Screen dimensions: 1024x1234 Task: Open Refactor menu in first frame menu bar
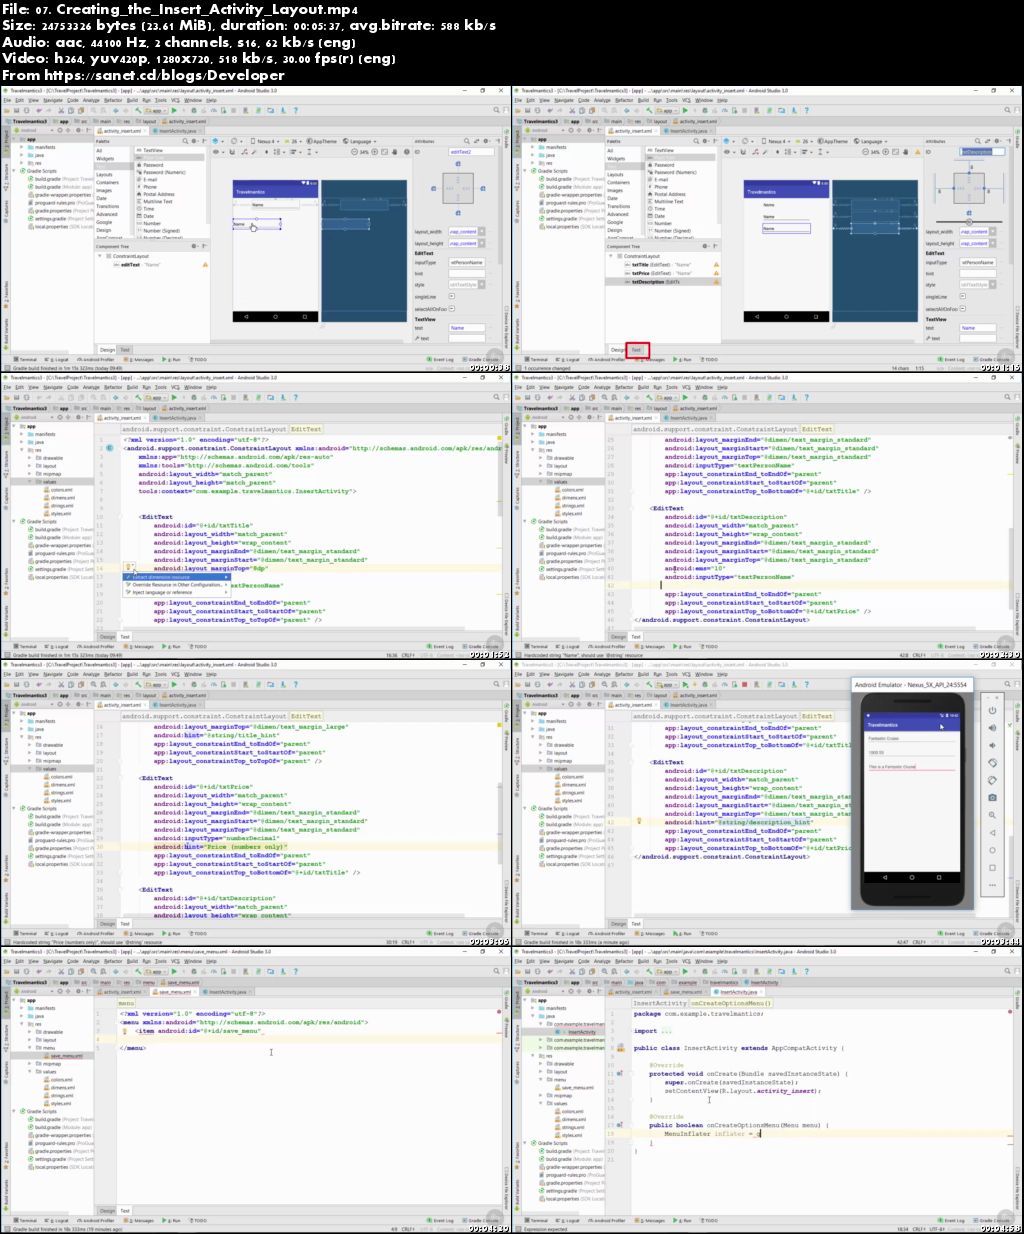tap(113, 100)
